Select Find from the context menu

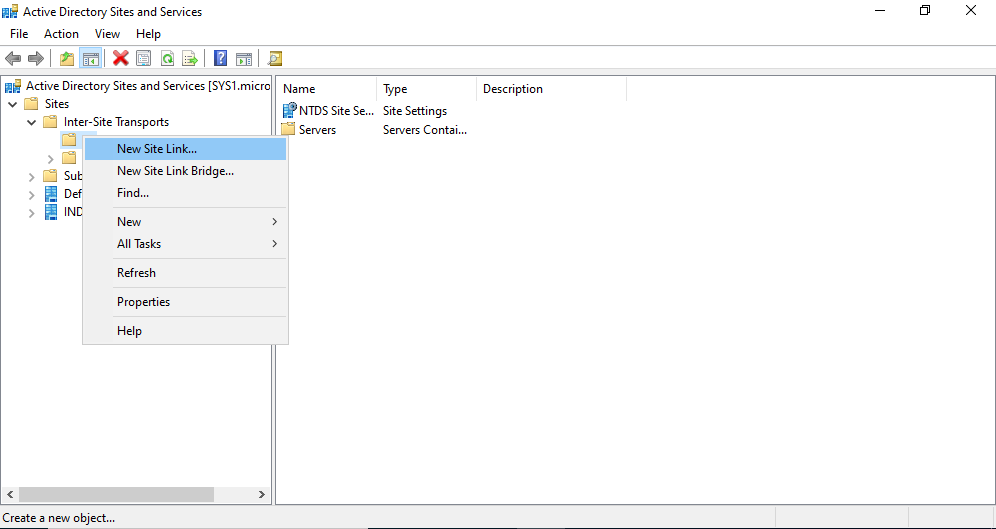click(185, 192)
